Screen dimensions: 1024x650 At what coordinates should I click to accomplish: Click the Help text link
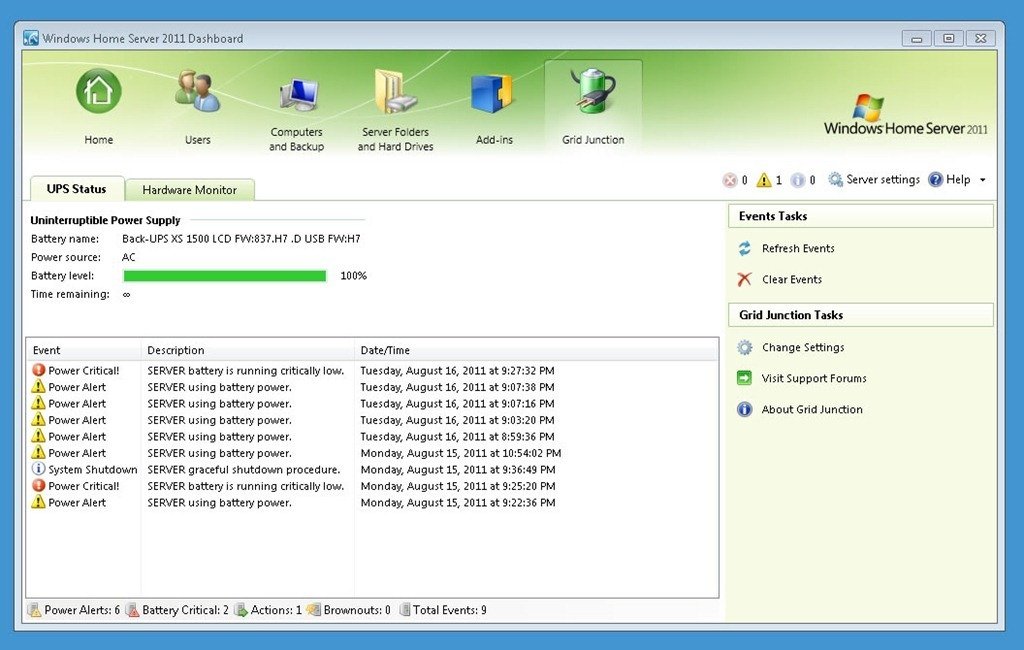958,180
